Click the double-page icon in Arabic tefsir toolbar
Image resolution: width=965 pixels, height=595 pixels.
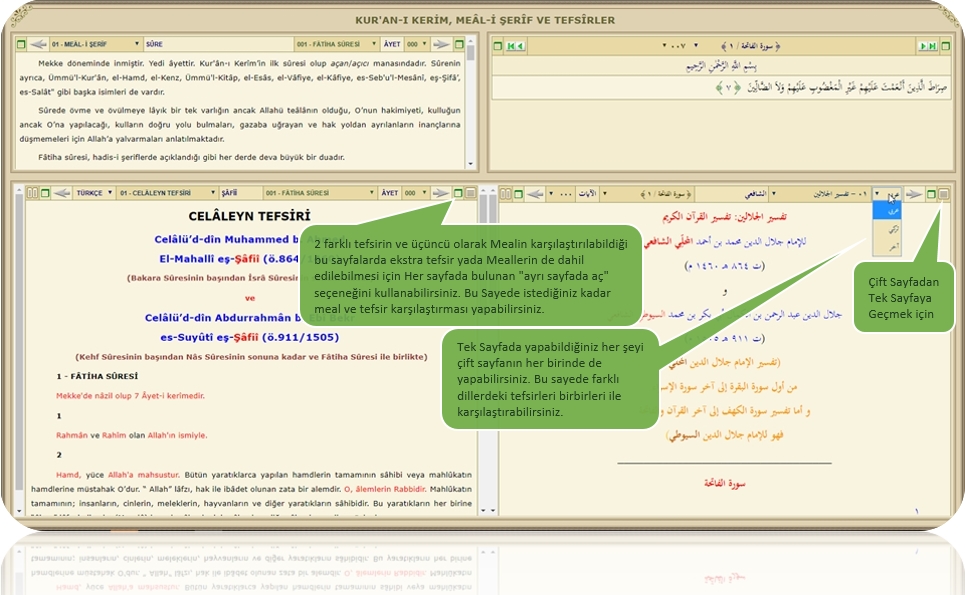[x=506, y=194]
